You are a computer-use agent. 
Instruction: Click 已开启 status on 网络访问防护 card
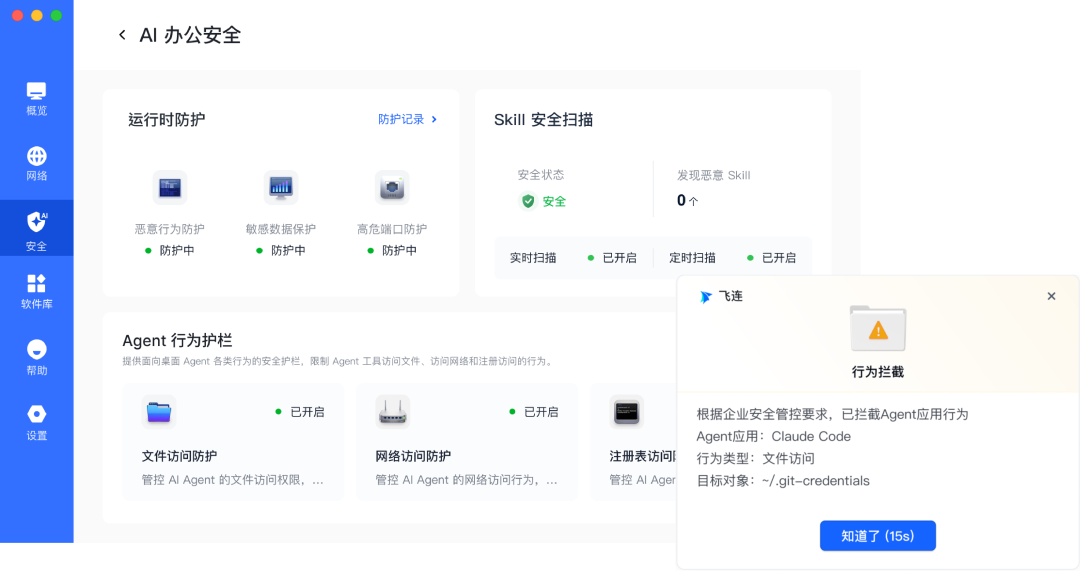534,412
